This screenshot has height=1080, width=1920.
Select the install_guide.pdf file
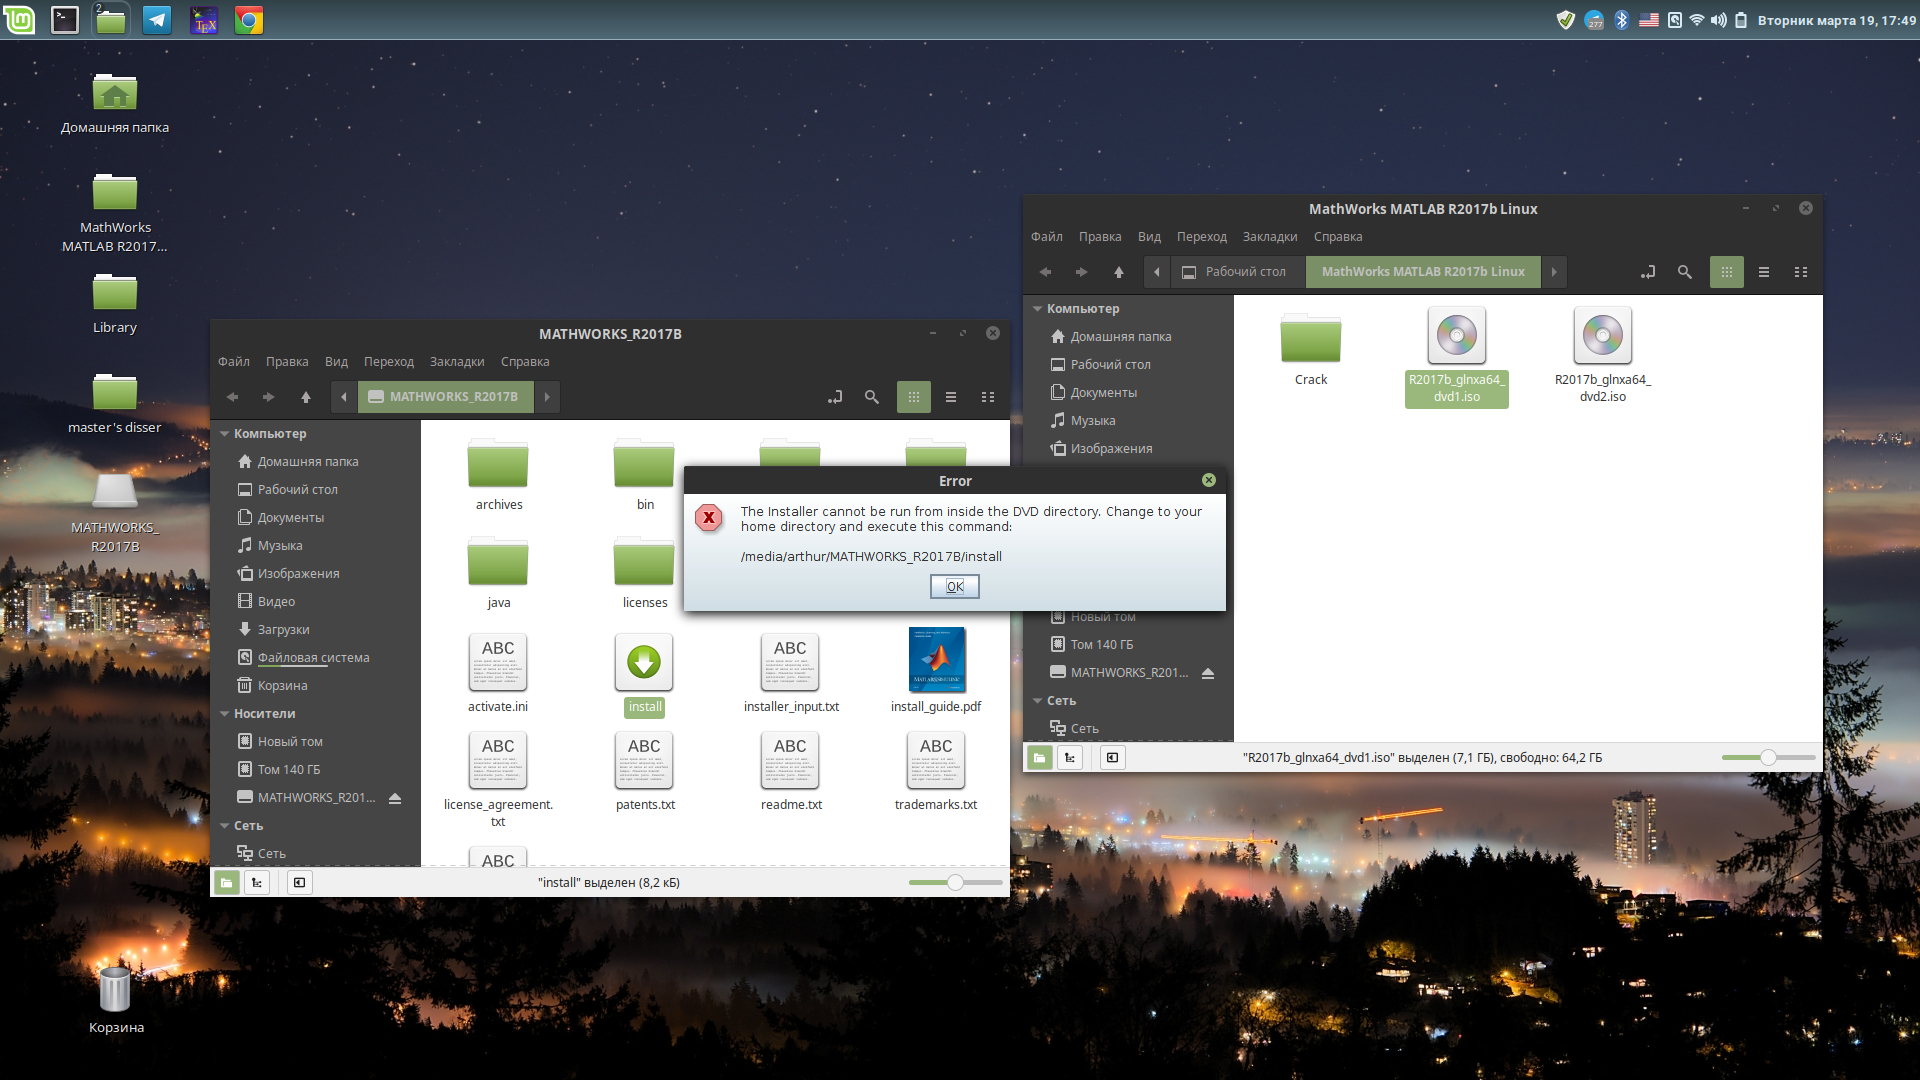click(936, 670)
